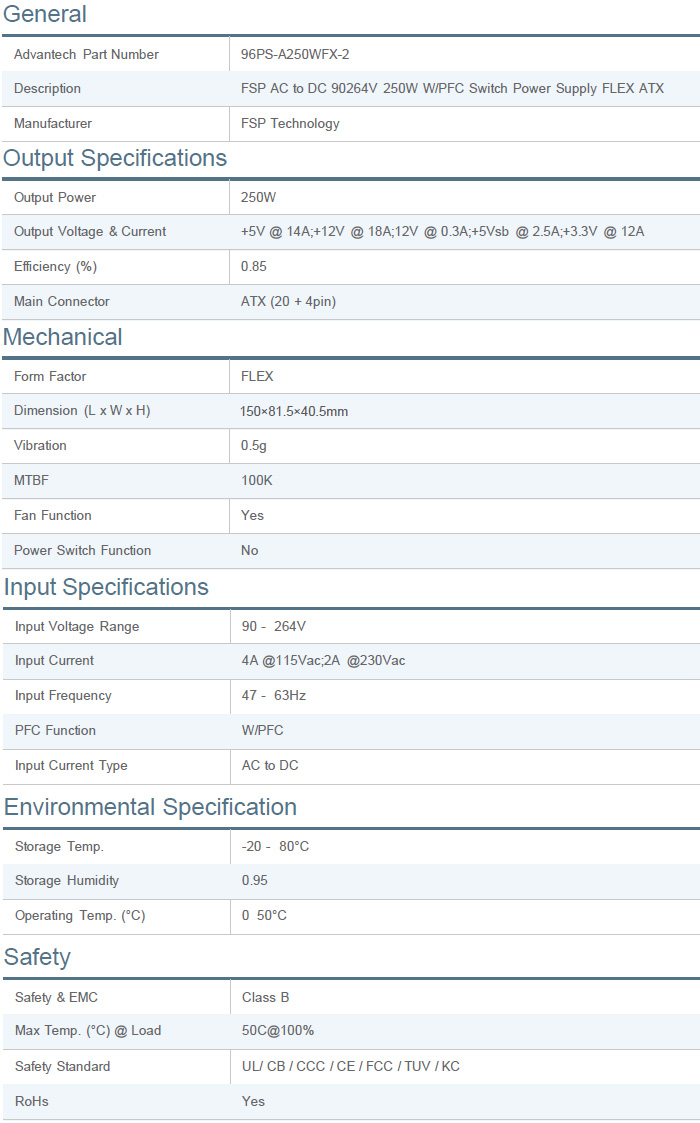The width and height of the screenshot is (700, 1123).
Task: Click the Input Frequency label
Action: tap(63, 696)
